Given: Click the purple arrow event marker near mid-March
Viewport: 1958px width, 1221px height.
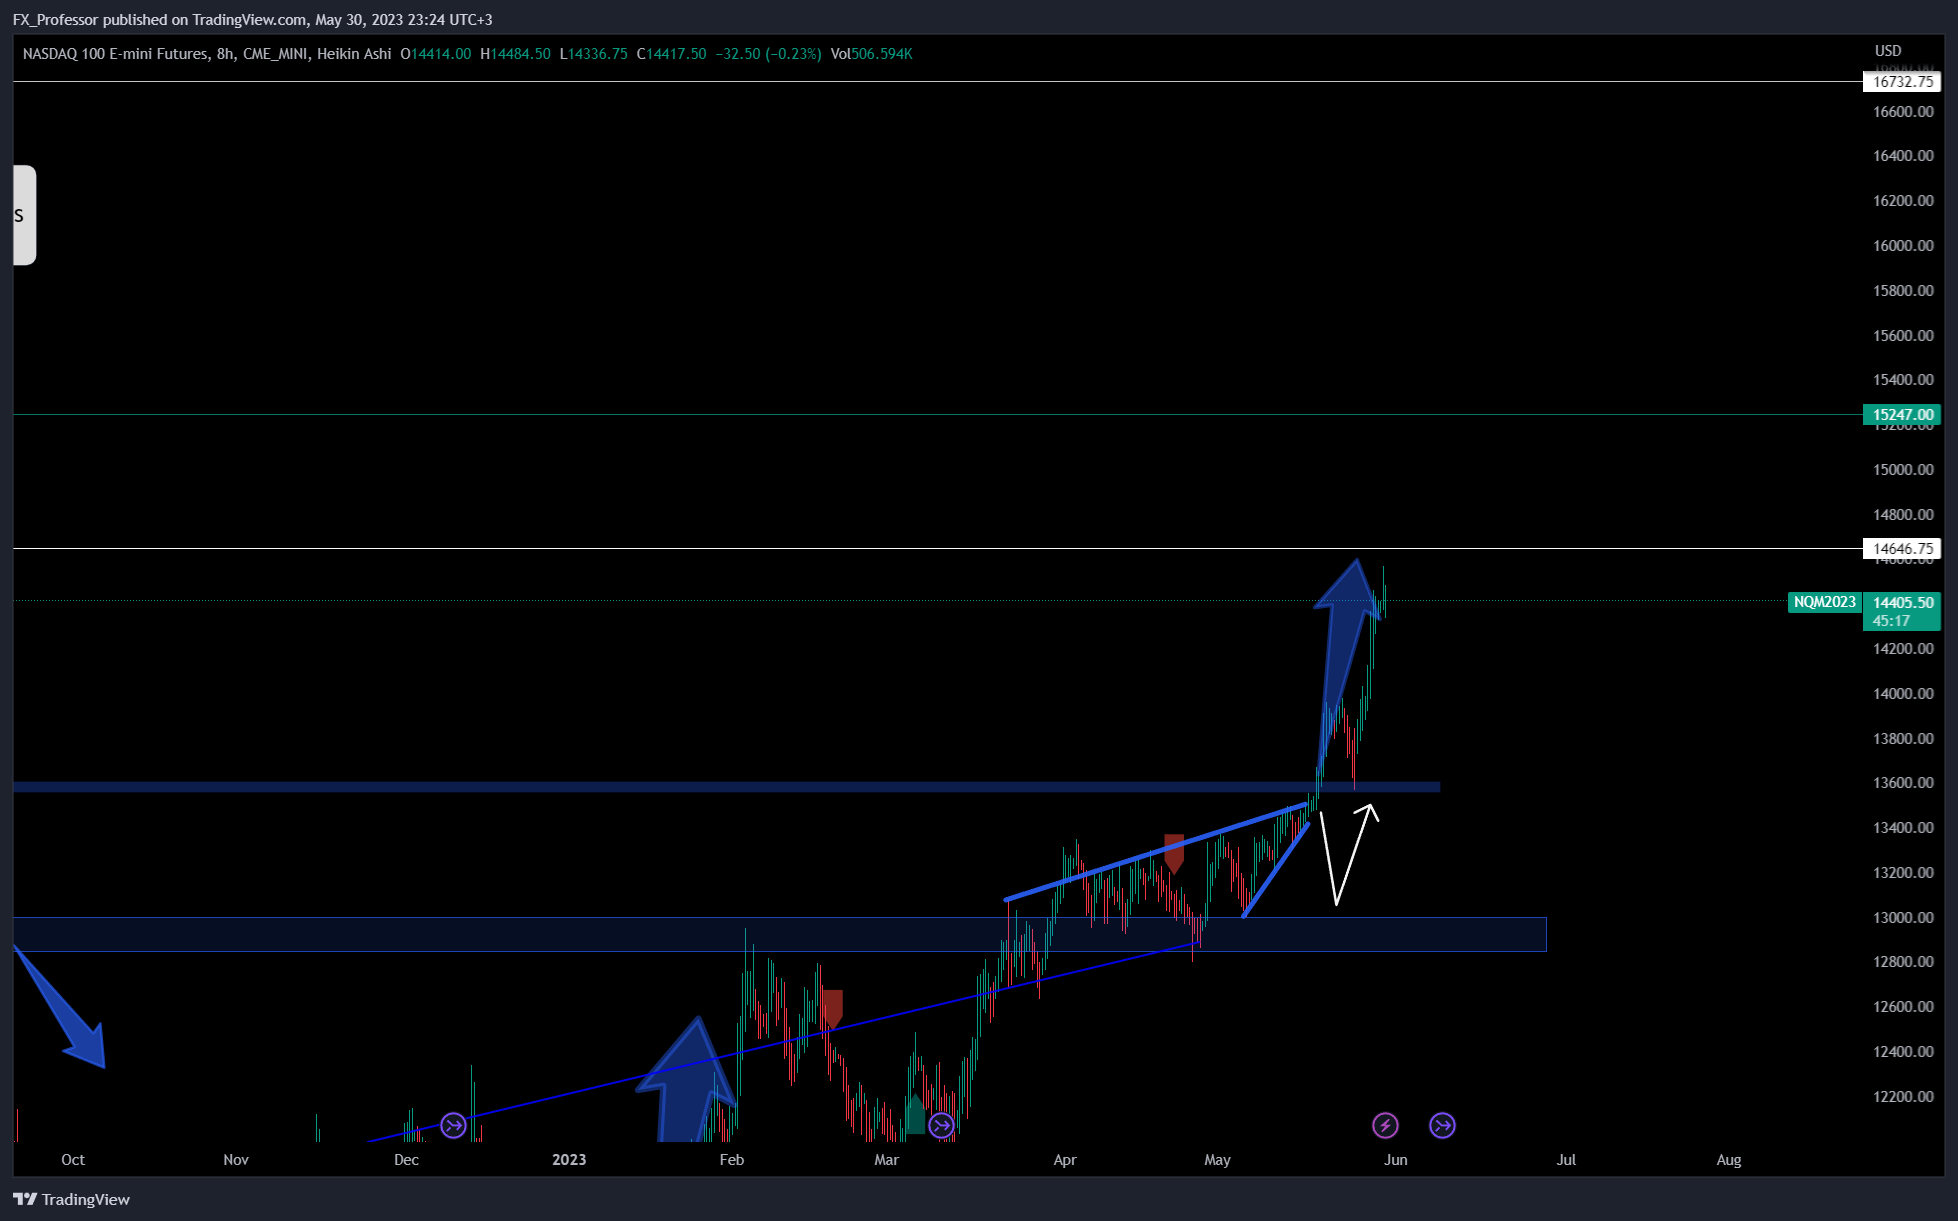Looking at the screenshot, I should 941,1125.
